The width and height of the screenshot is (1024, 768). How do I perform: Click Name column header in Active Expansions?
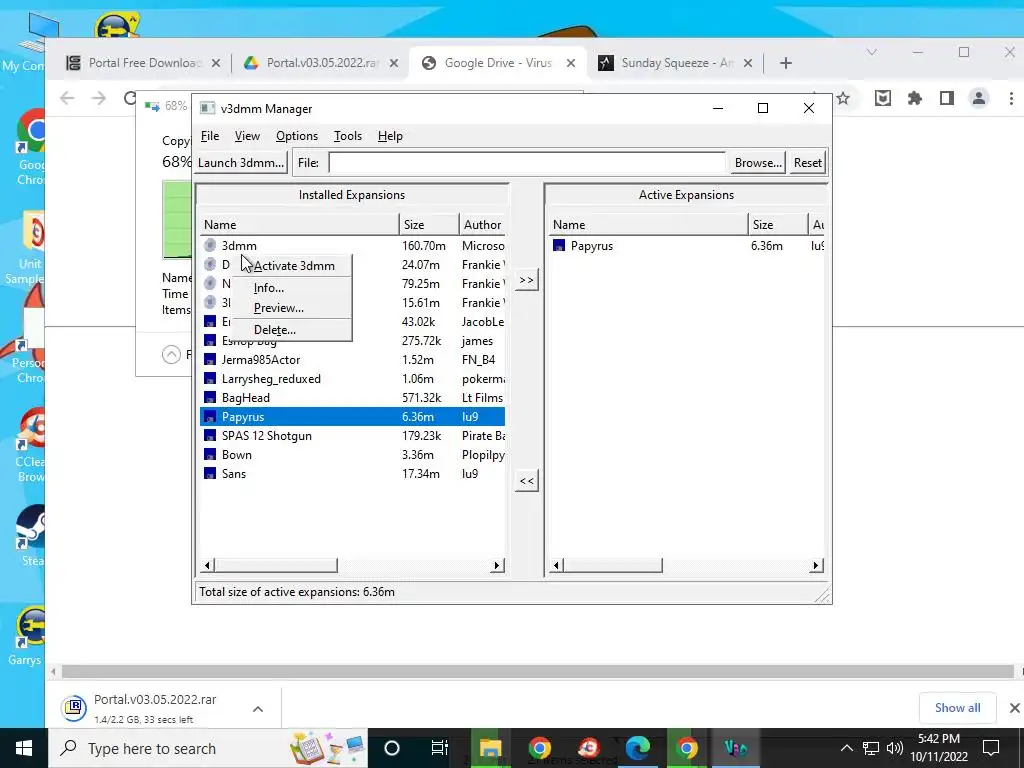click(x=648, y=225)
